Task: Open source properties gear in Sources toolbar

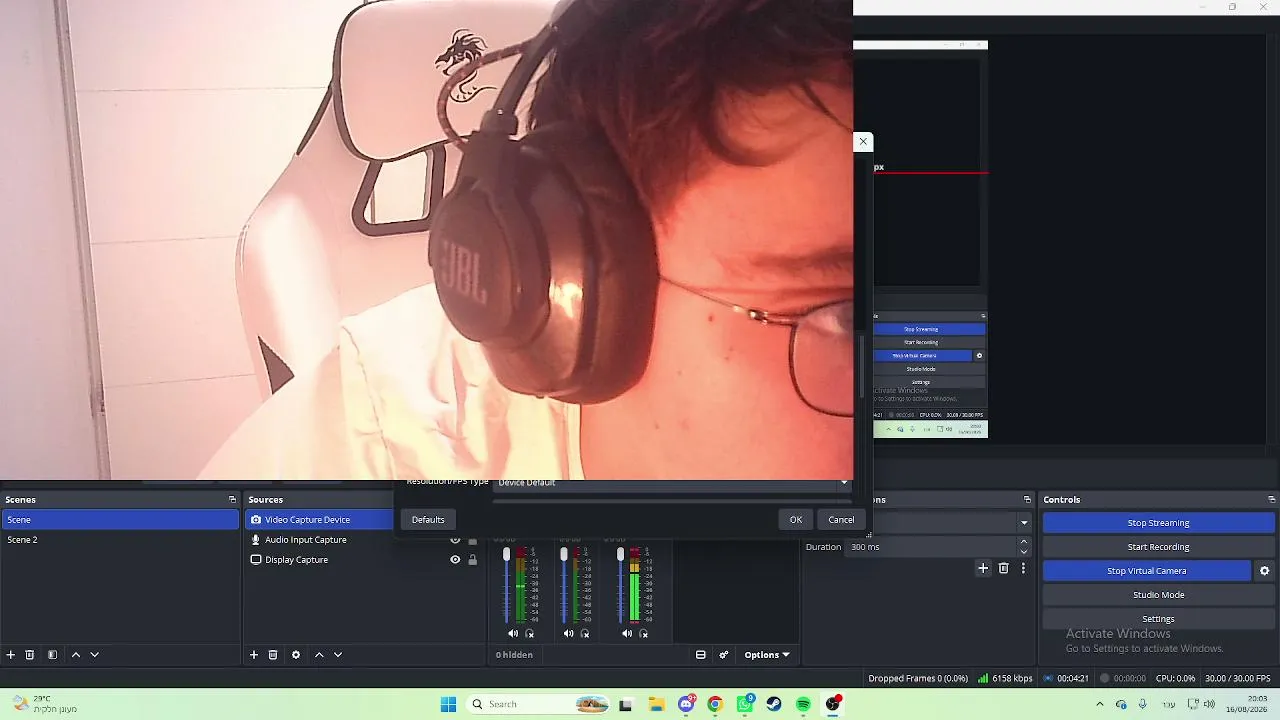Action: pos(296,655)
